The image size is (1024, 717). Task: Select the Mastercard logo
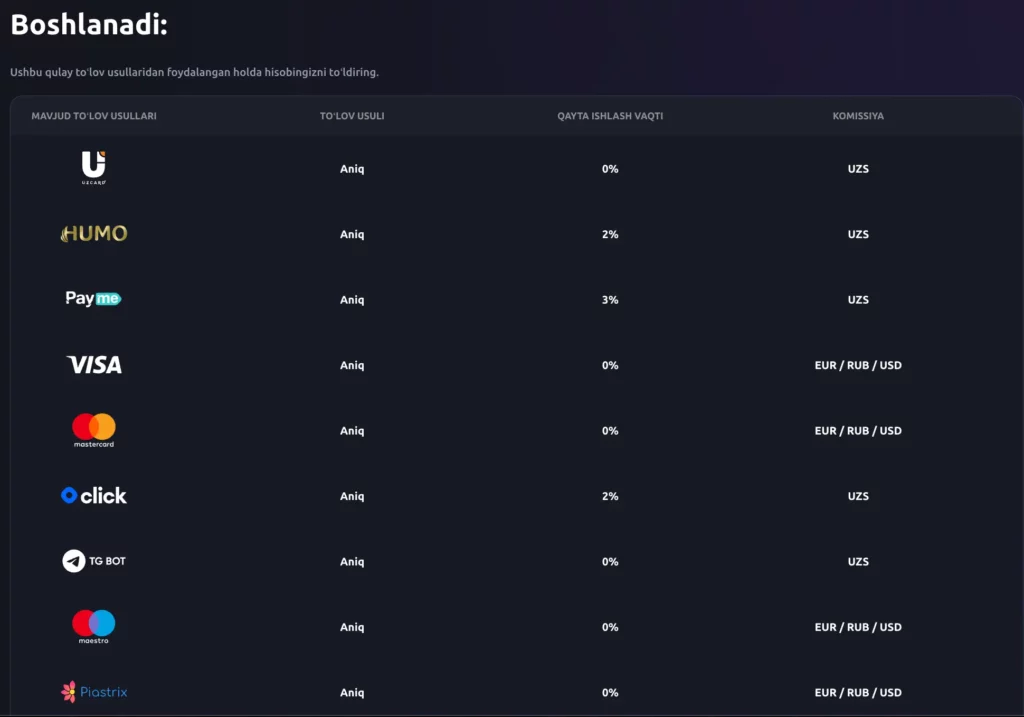coord(94,429)
